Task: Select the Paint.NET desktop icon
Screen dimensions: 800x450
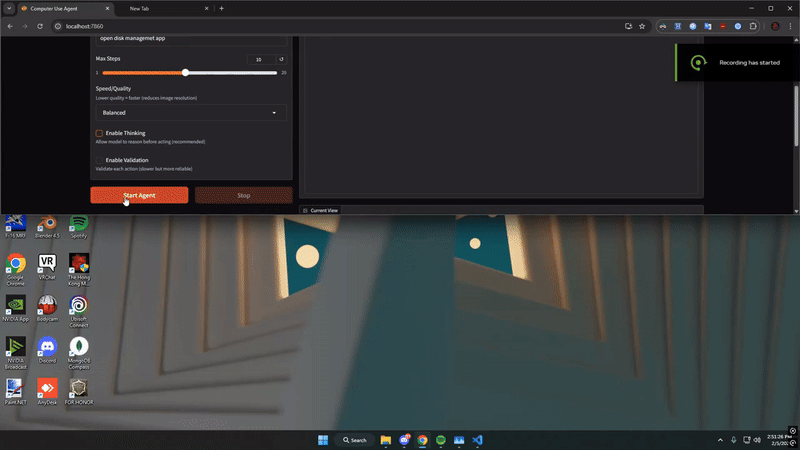Action: (15, 392)
